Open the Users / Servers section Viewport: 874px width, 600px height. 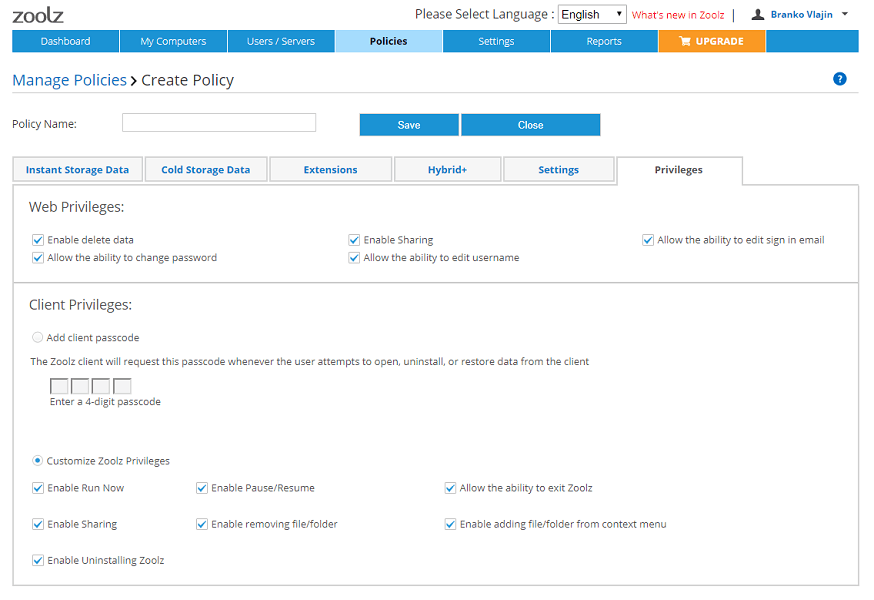(281, 41)
